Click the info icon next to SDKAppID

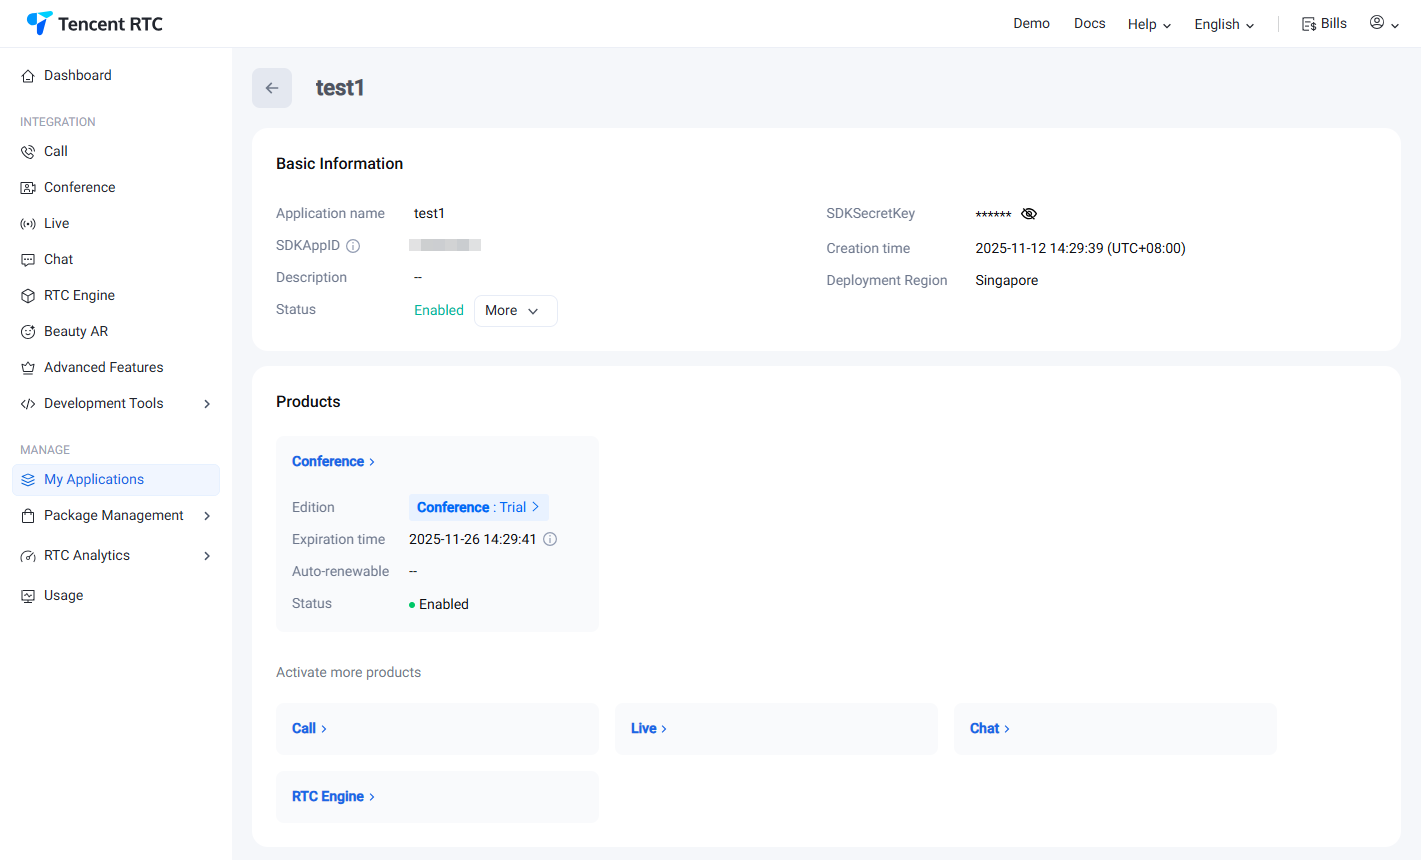click(x=353, y=246)
